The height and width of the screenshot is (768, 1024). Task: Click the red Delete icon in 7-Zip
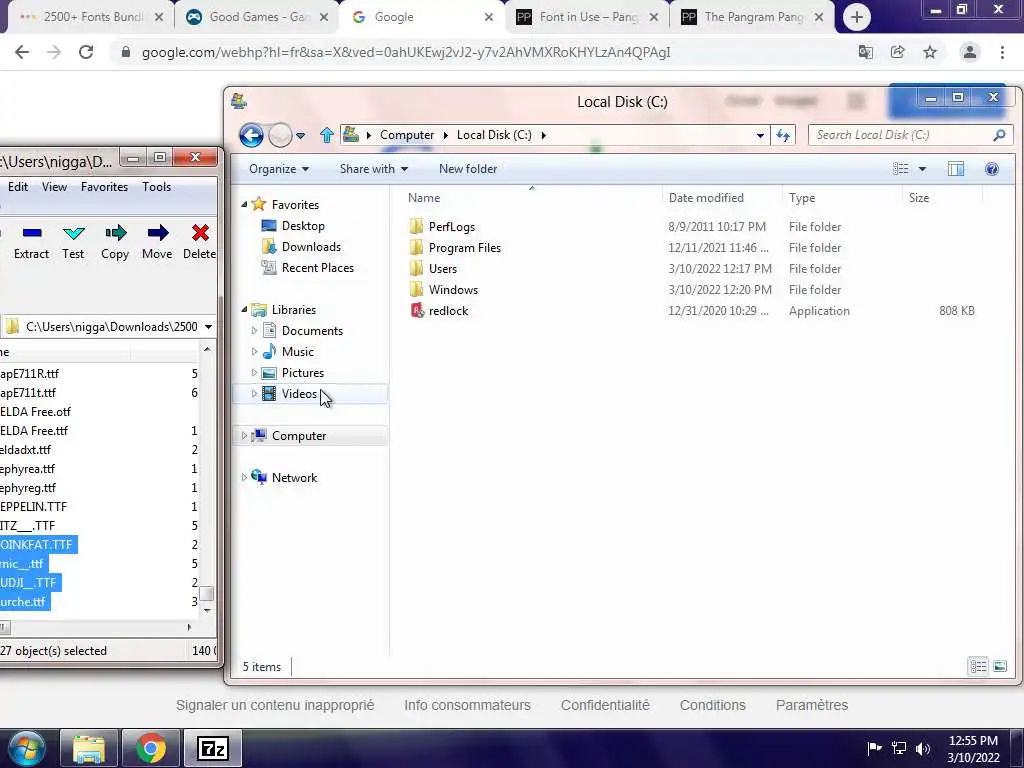point(200,233)
